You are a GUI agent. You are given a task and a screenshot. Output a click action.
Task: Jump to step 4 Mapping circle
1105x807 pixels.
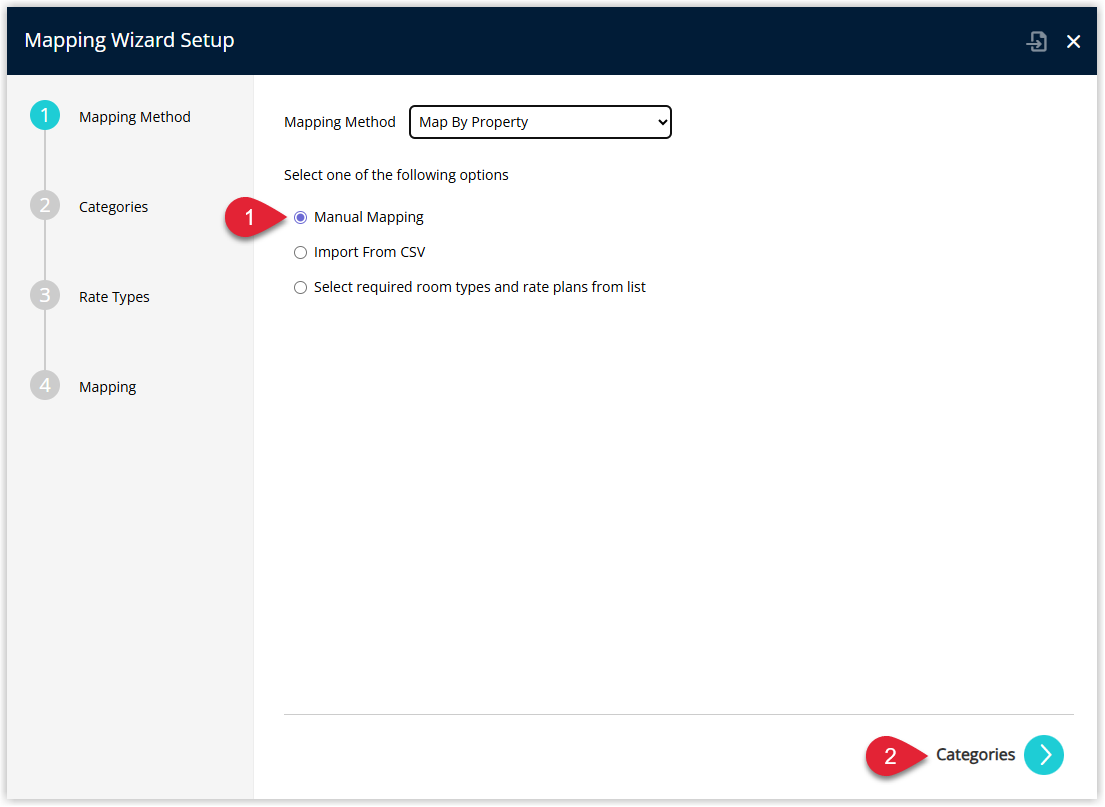coord(45,386)
